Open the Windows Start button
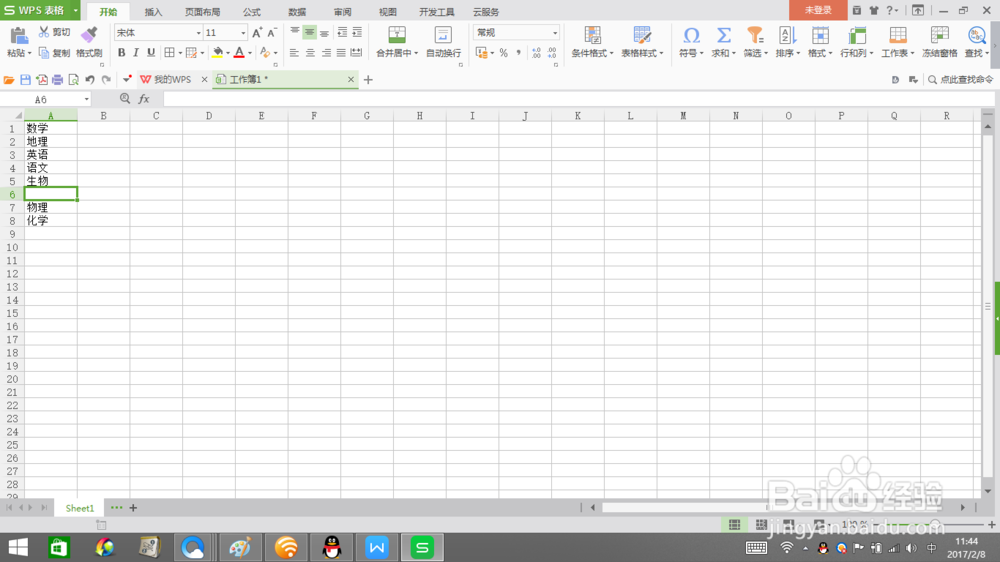Image resolution: width=1000 pixels, height=562 pixels. tap(18, 547)
